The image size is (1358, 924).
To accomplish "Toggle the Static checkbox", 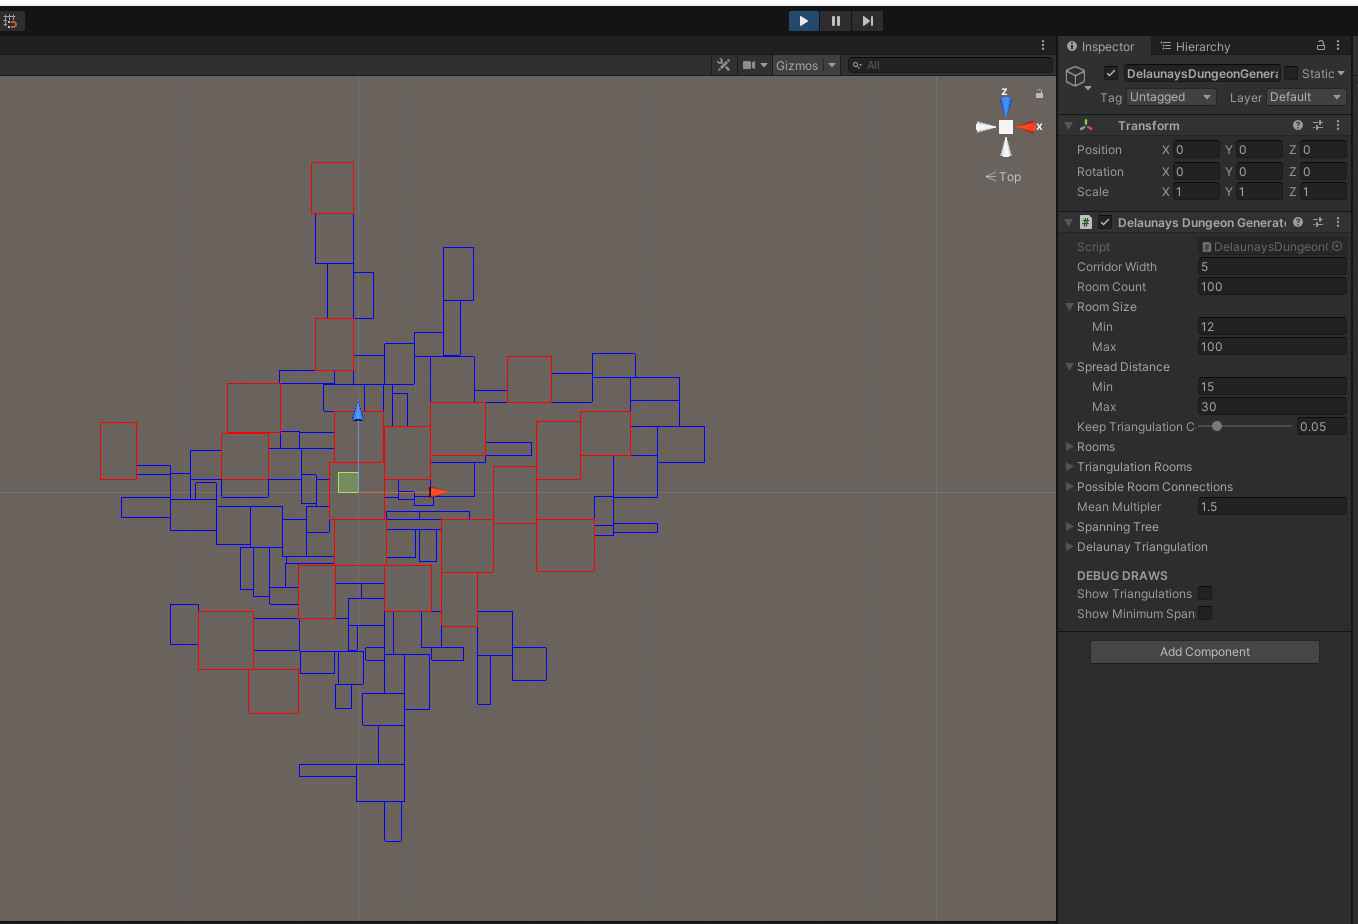I will [1291, 73].
